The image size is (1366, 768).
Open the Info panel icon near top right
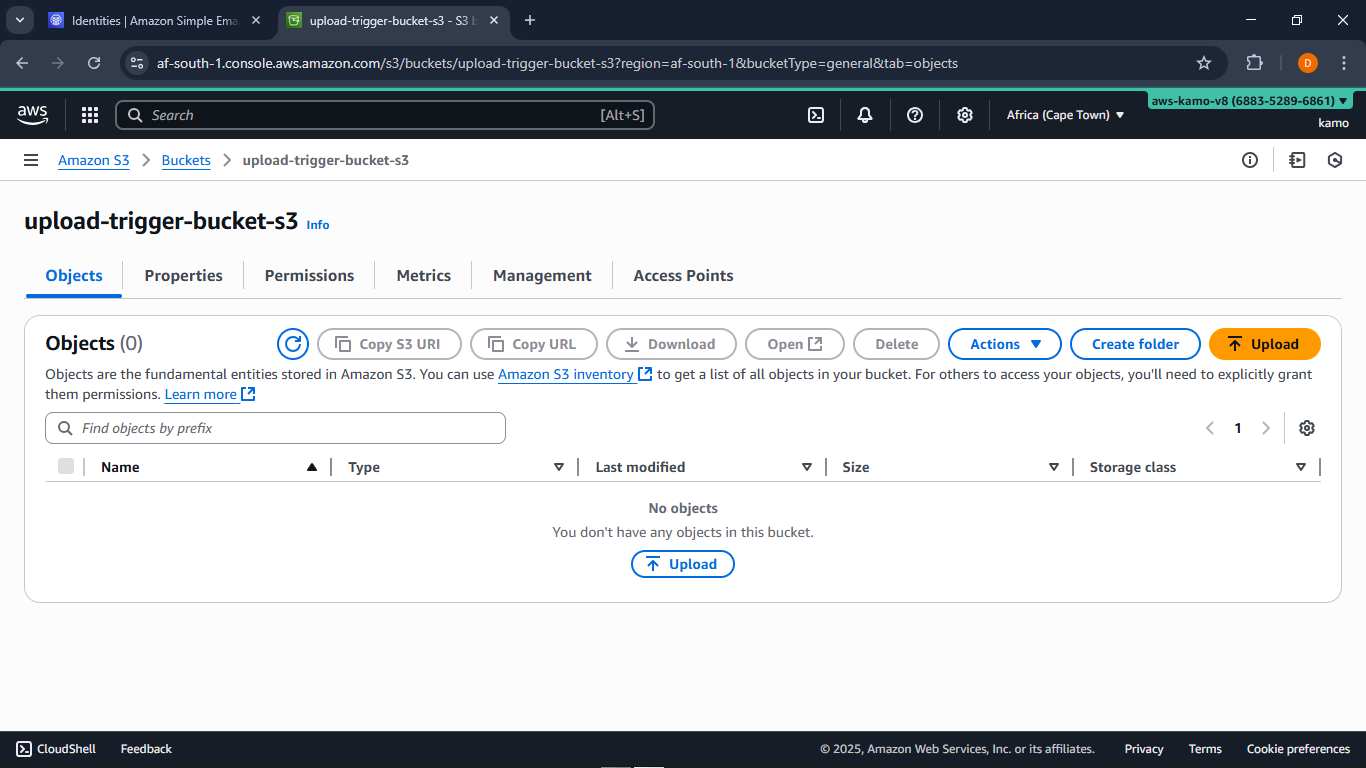click(1250, 160)
